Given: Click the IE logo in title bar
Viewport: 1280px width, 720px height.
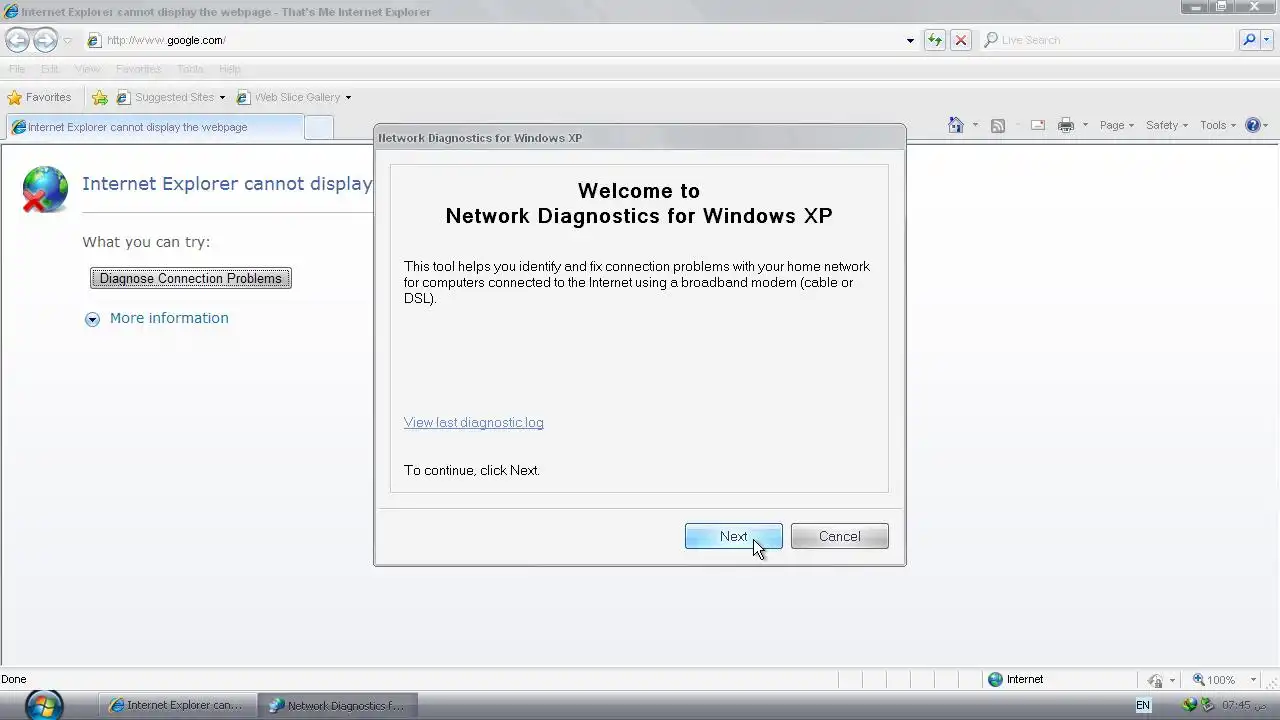Looking at the screenshot, I should (11, 12).
